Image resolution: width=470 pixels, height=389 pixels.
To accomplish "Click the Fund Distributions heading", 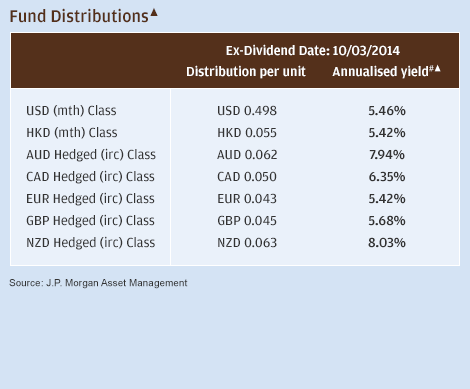I will [x=79, y=17].
